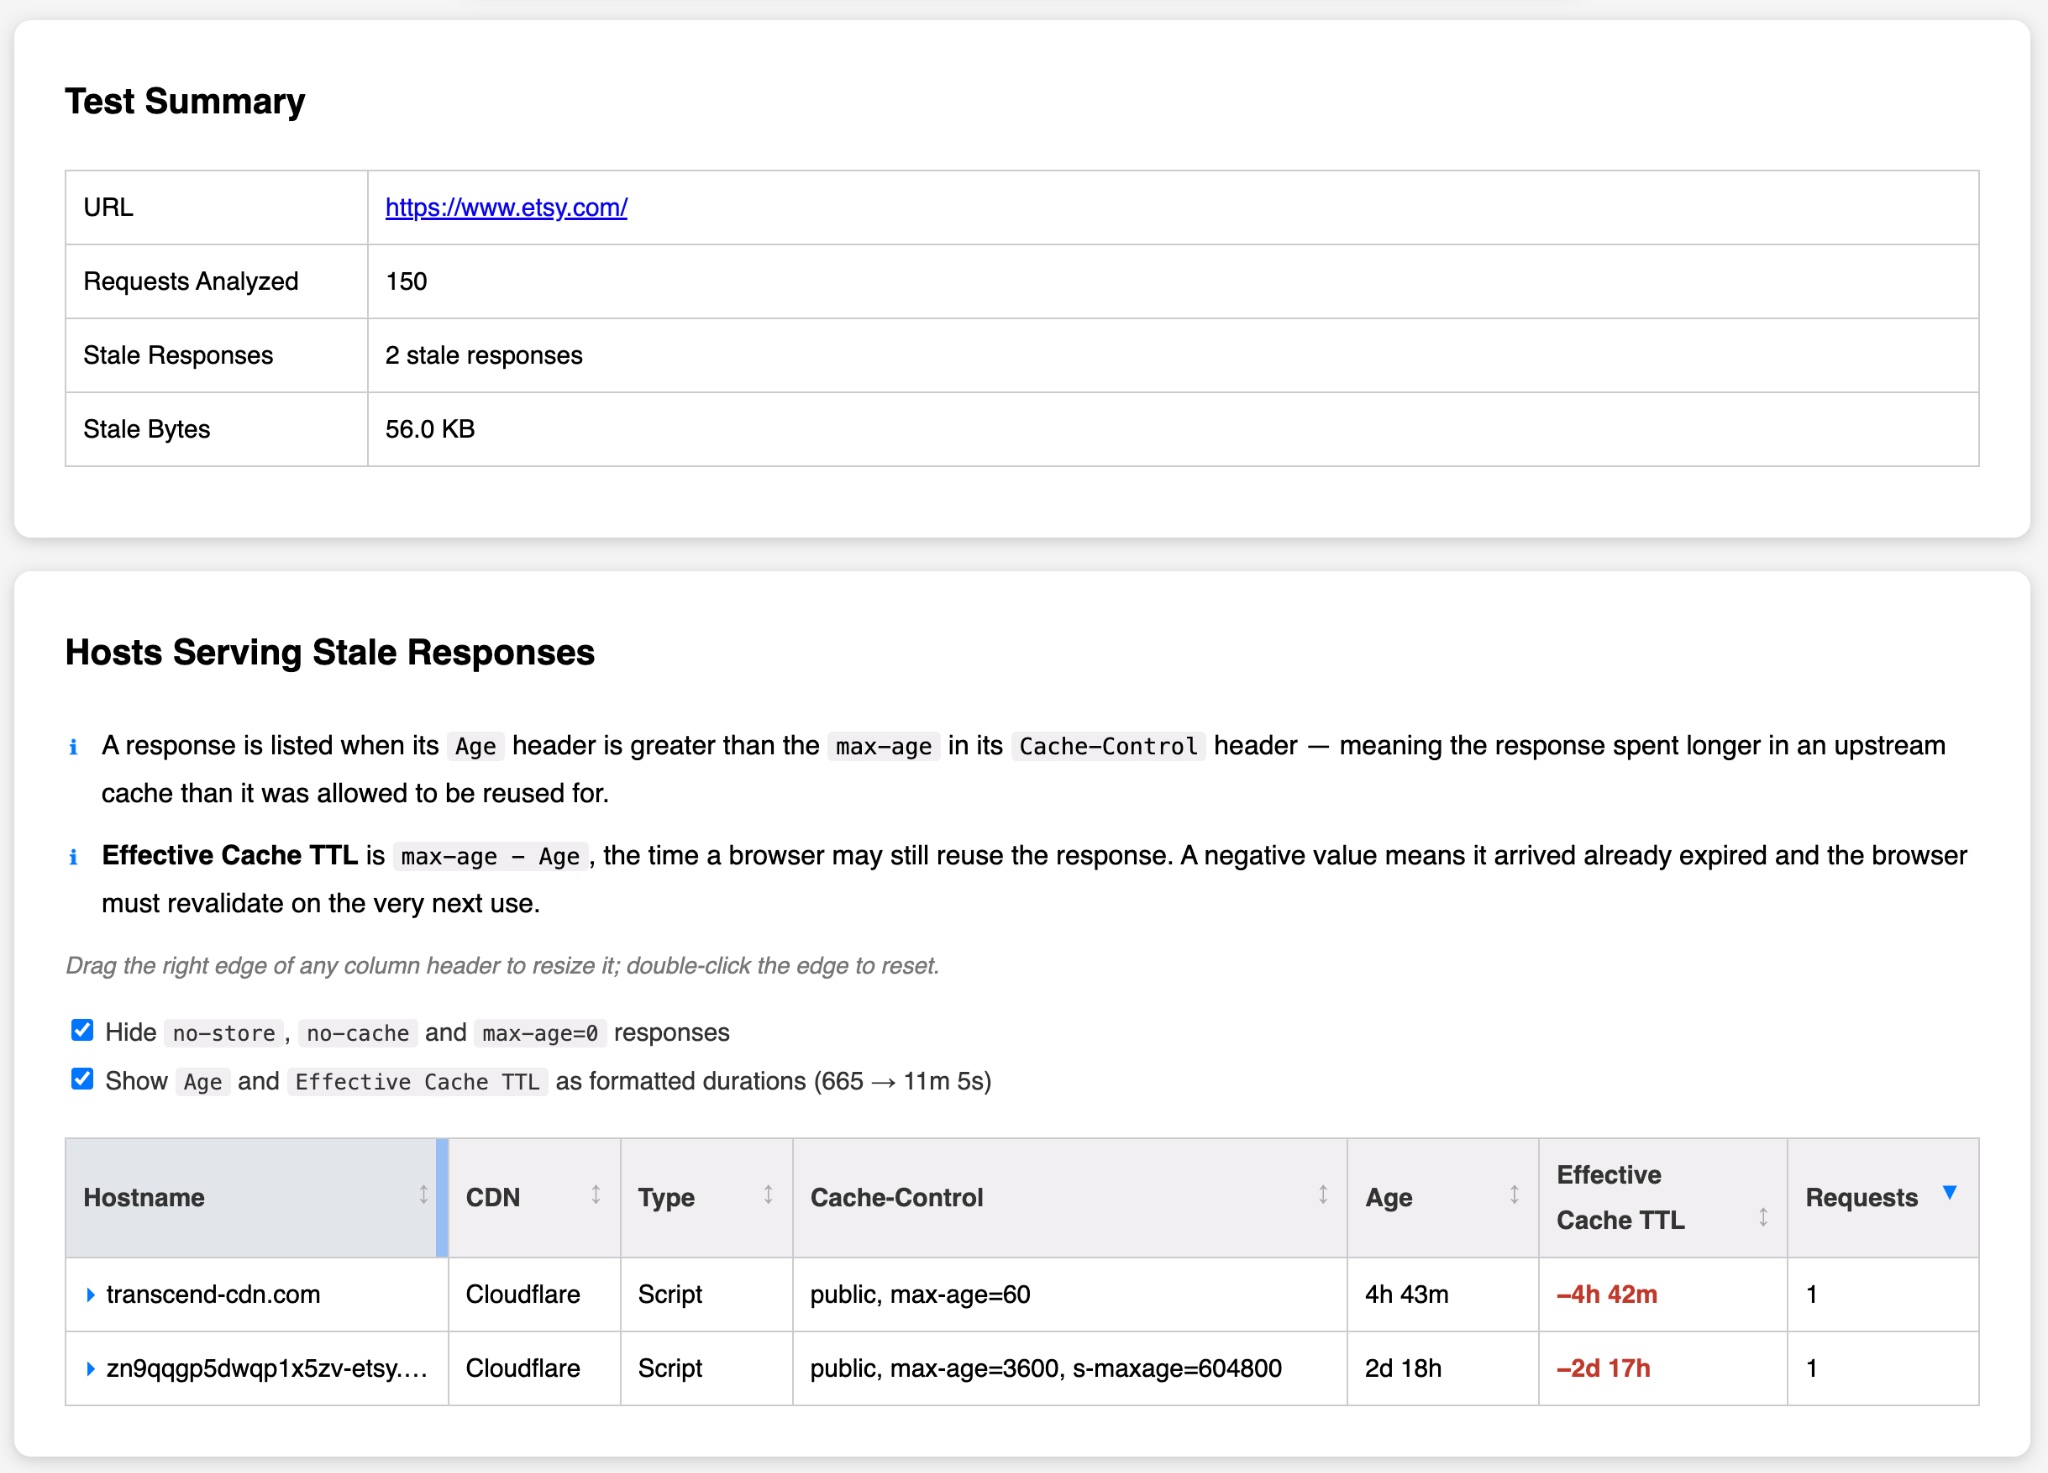
Task: Click the CDN column header
Action: pyautogui.click(x=534, y=1197)
